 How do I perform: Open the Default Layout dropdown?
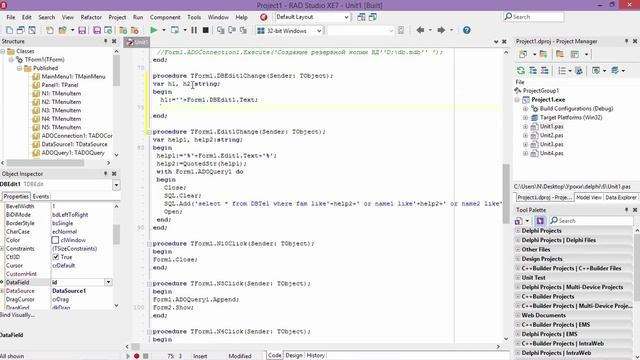coord(347,17)
